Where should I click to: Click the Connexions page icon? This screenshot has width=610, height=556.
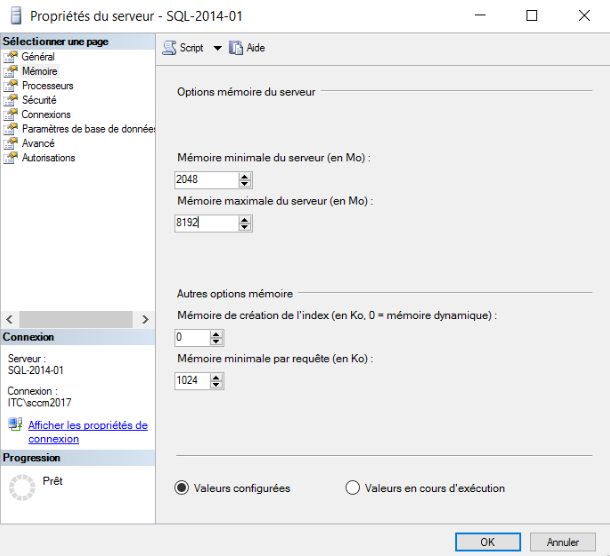[11, 114]
